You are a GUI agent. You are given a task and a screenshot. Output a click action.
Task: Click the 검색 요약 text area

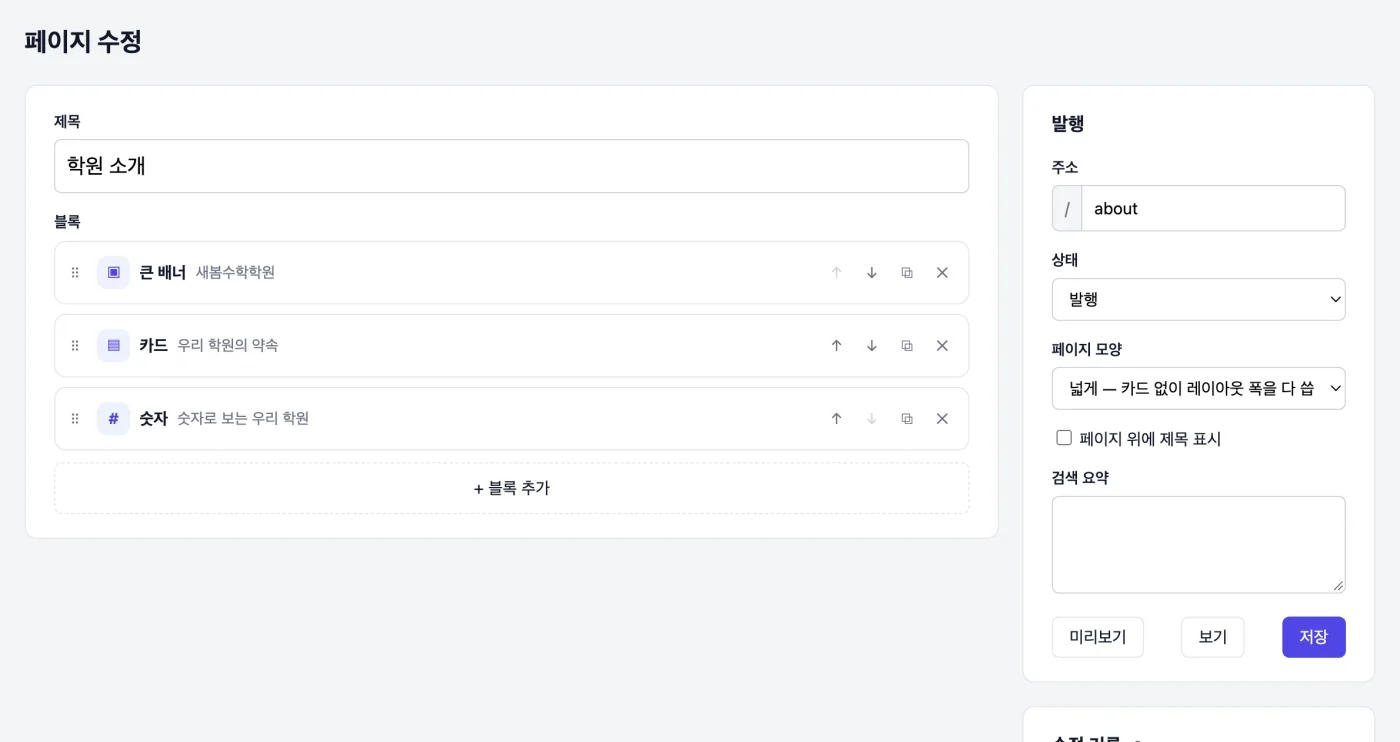pos(1198,545)
